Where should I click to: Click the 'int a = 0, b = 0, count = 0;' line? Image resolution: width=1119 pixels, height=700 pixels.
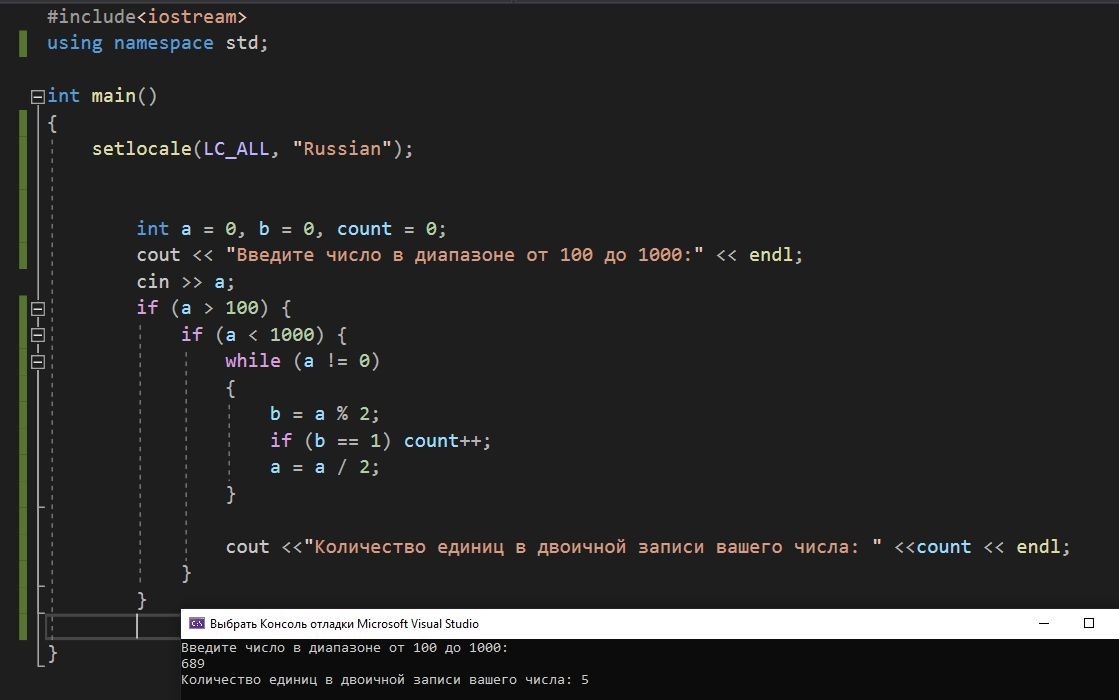point(291,229)
